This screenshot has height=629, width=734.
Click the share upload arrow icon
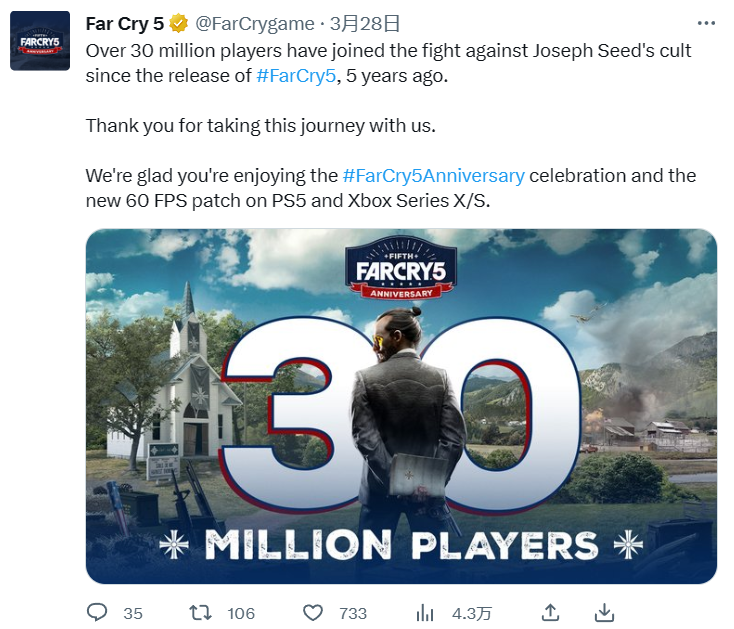tap(550, 612)
